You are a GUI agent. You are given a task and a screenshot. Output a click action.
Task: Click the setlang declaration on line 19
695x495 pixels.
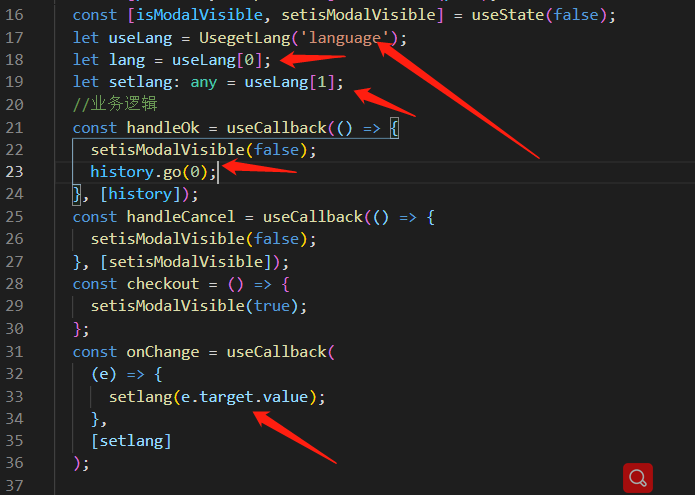140,82
